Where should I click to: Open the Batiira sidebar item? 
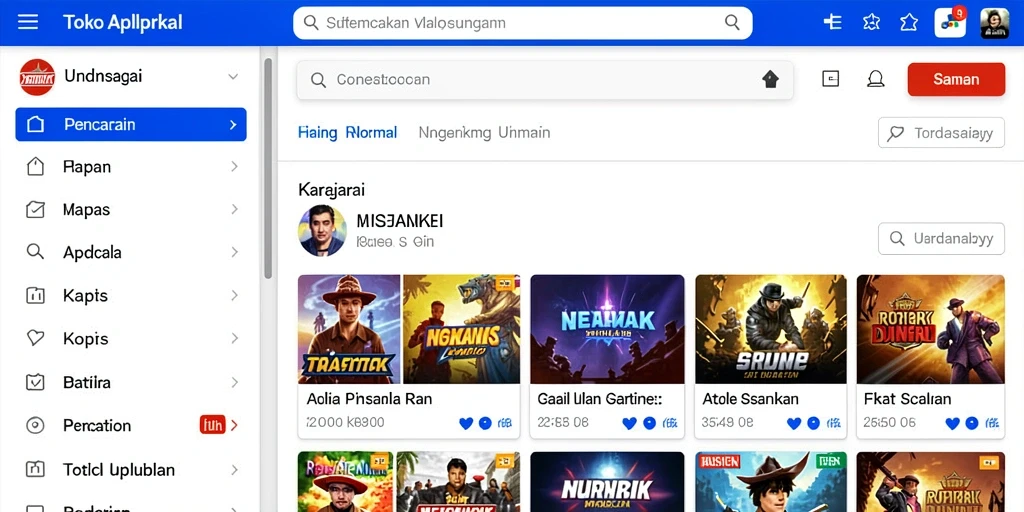click(131, 382)
